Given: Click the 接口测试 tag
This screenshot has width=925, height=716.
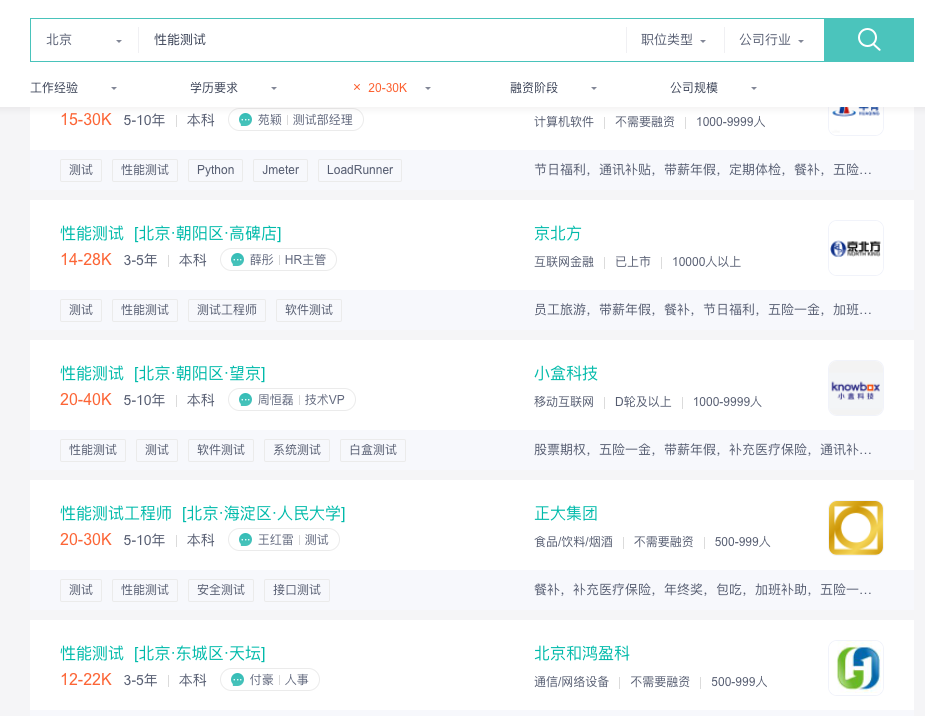Looking at the screenshot, I should (x=297, y=590).
